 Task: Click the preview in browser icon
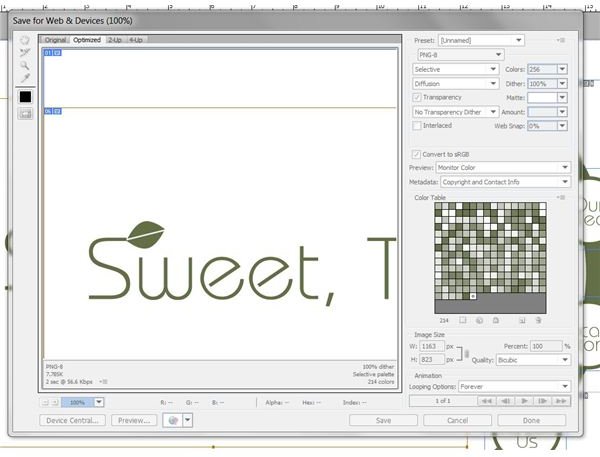click(x=173, y=420)
